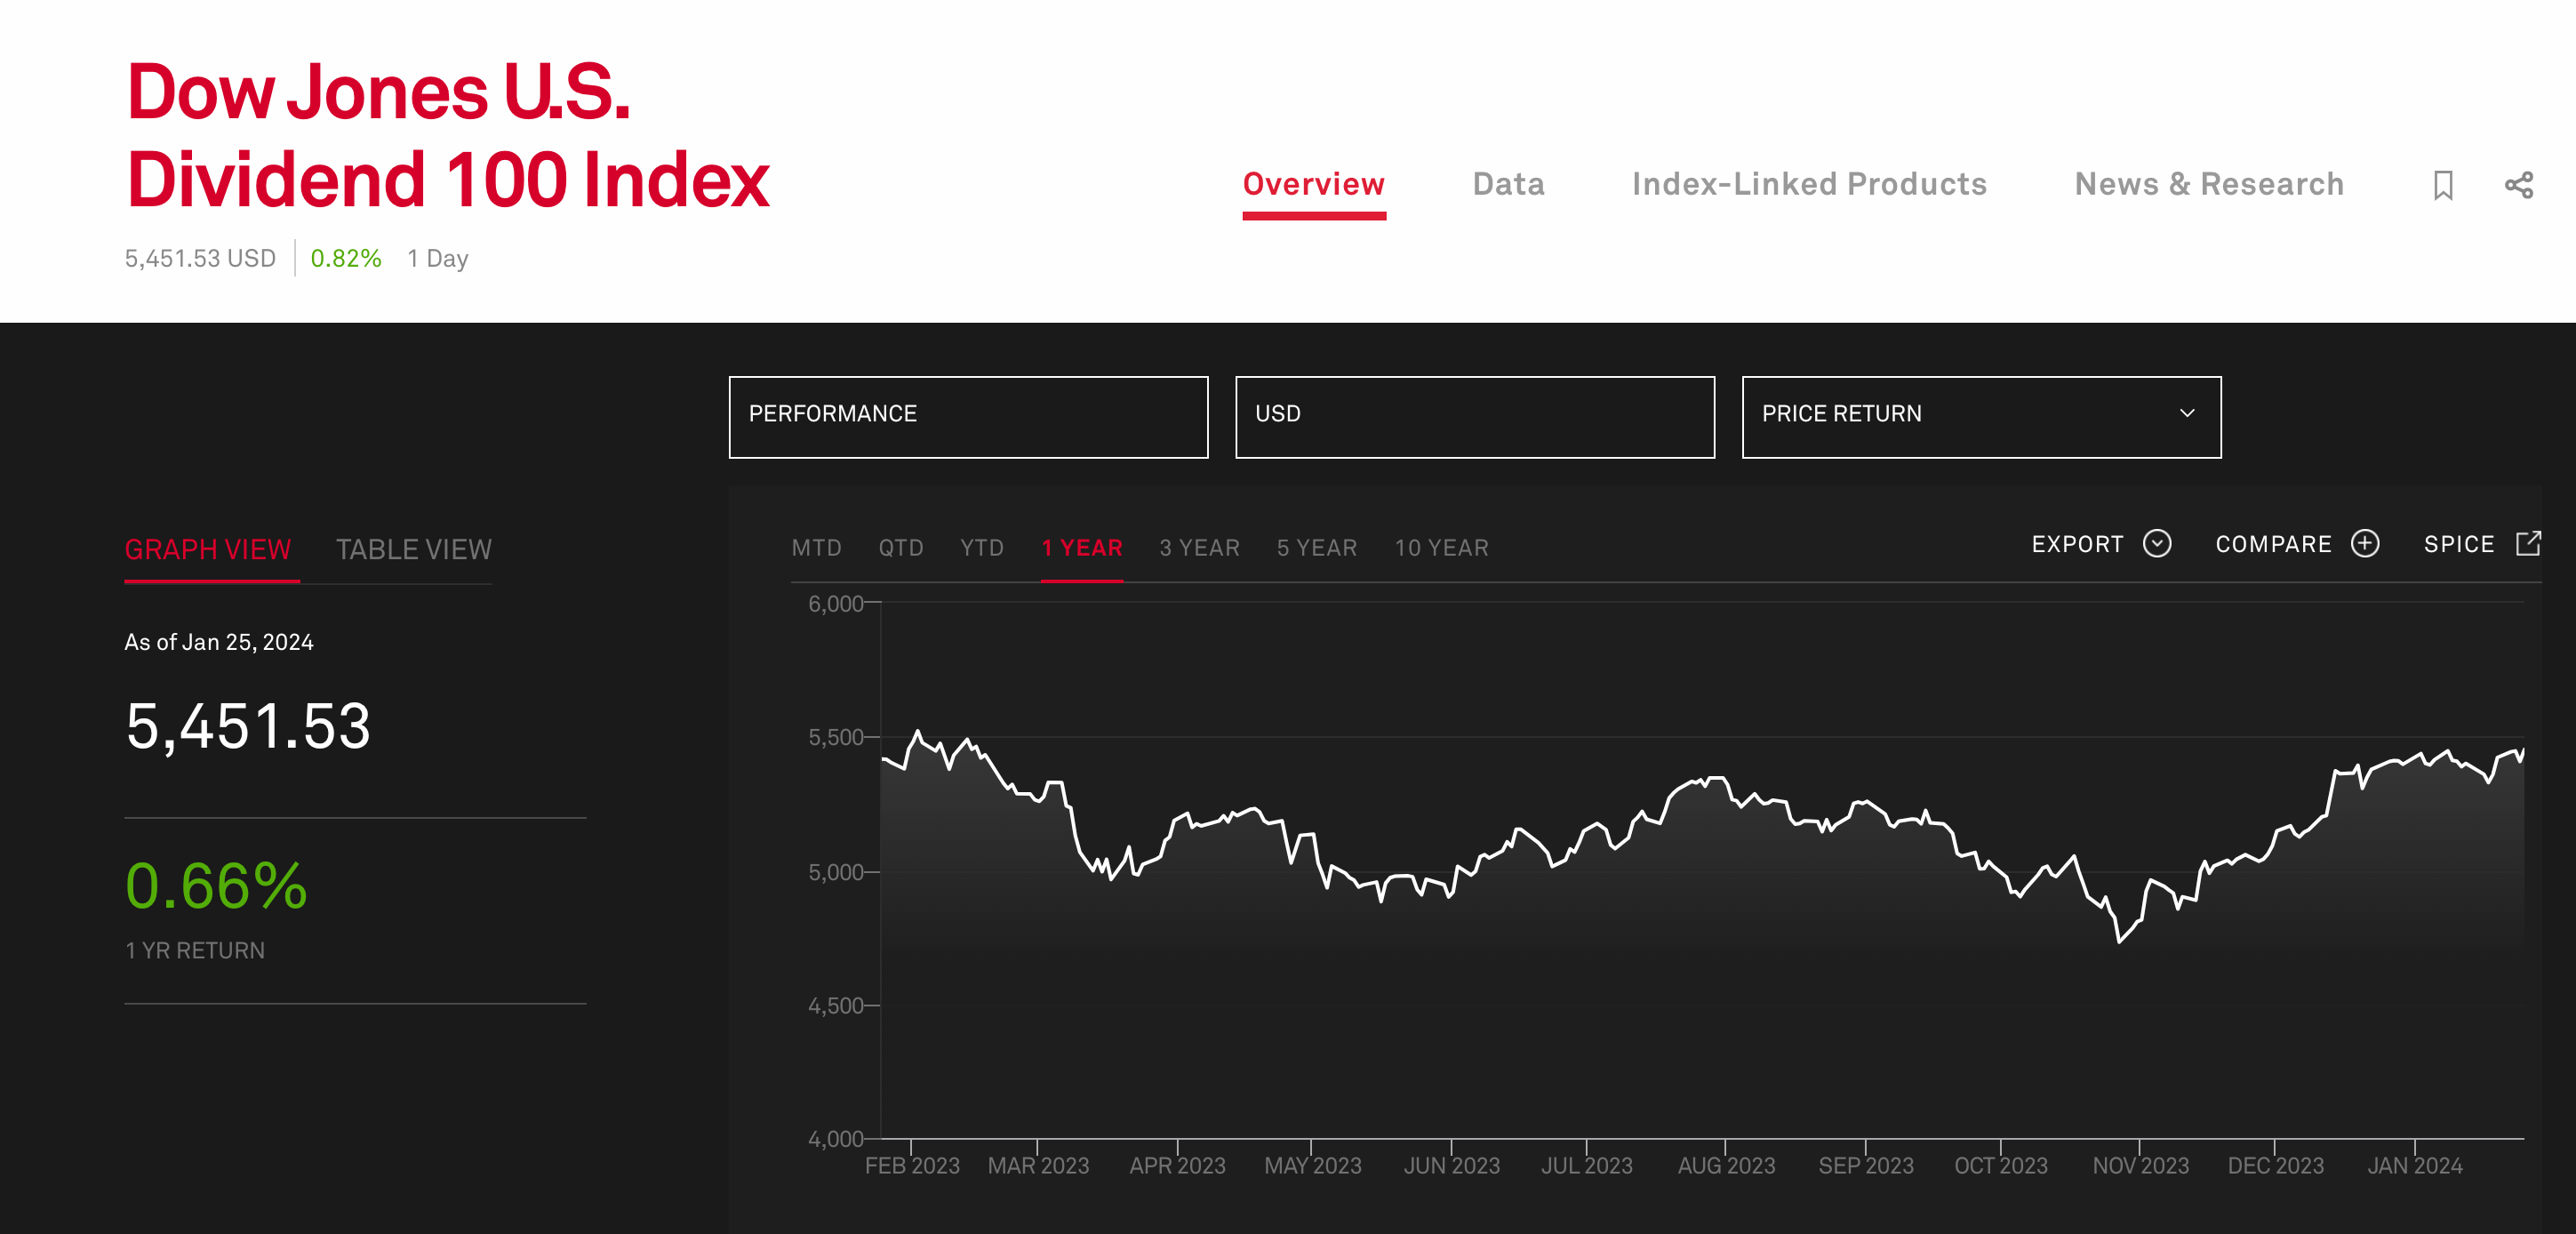Open the Price Return dropdown arrow
Viewport: 2576px width, 1234px height.
pyautogui.click(x=2187, y=413)
